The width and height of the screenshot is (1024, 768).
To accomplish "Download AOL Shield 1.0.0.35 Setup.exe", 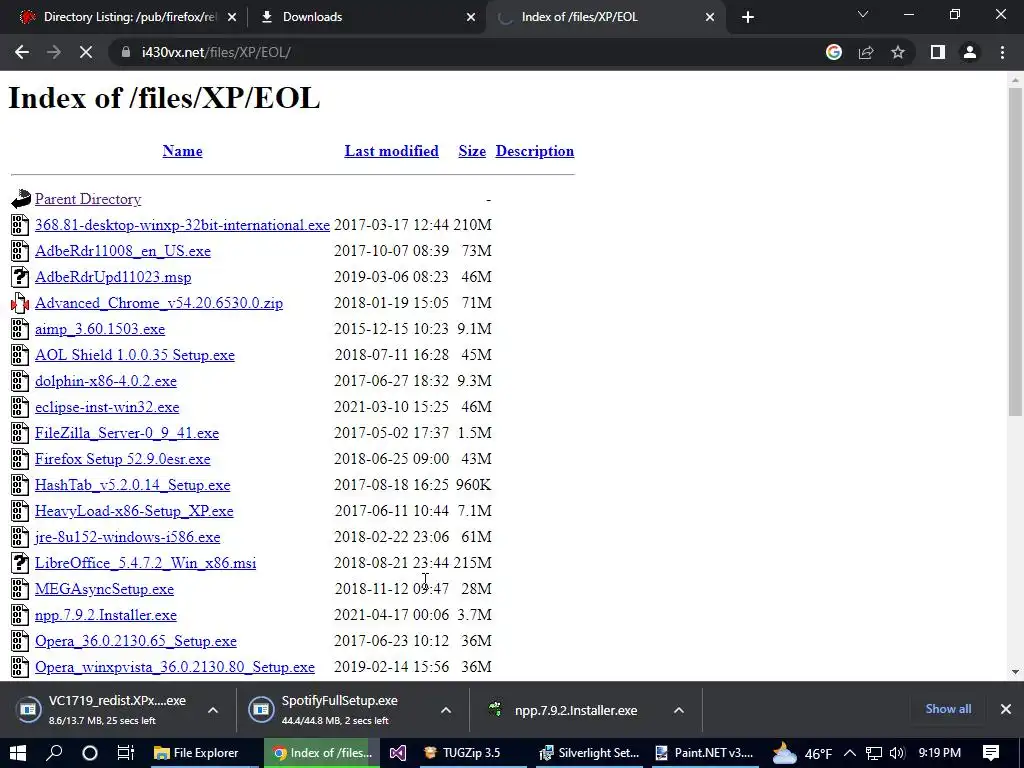I will coord(135,355).
